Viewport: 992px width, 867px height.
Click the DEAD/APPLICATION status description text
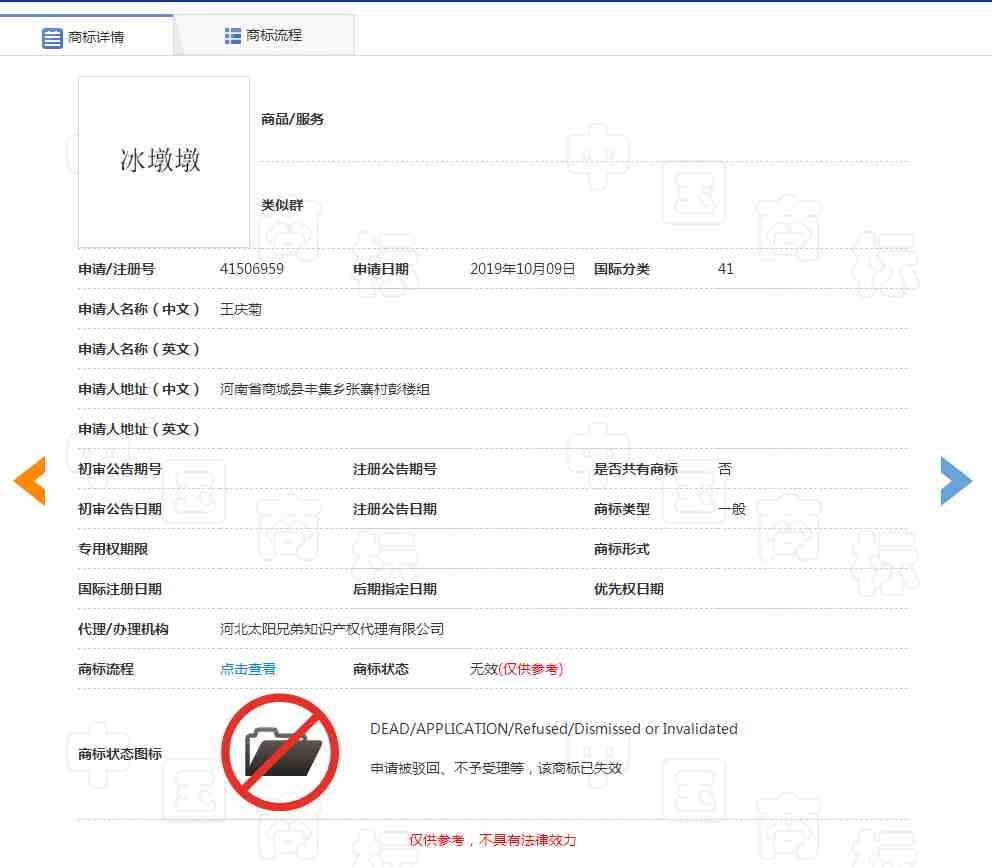[554, 729]
